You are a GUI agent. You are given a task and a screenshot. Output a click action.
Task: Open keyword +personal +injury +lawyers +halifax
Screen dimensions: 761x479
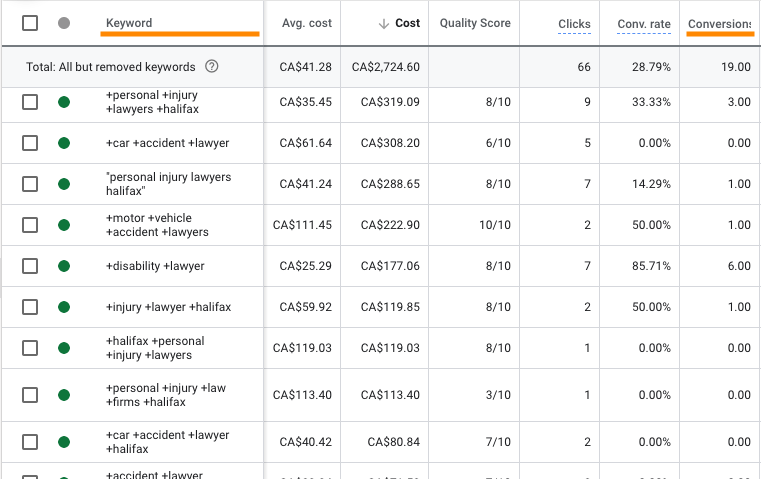152,102
